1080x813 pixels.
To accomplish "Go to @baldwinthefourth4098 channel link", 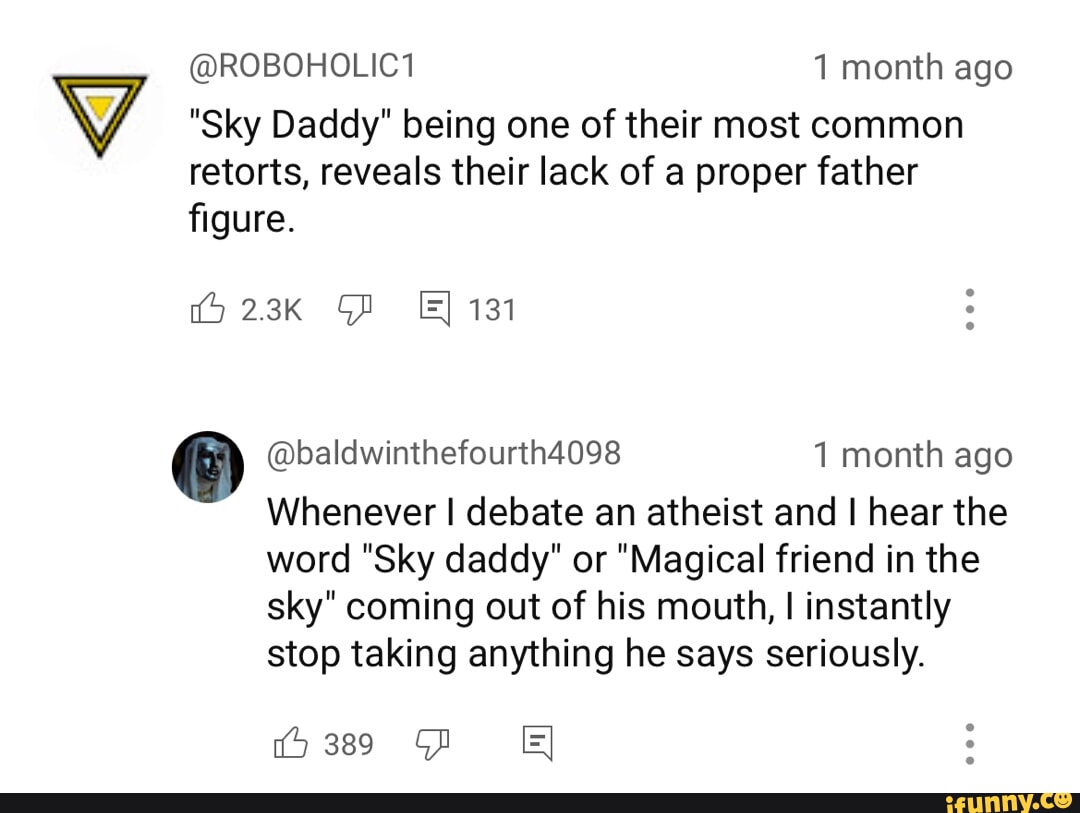I will (x=444, y=454).
